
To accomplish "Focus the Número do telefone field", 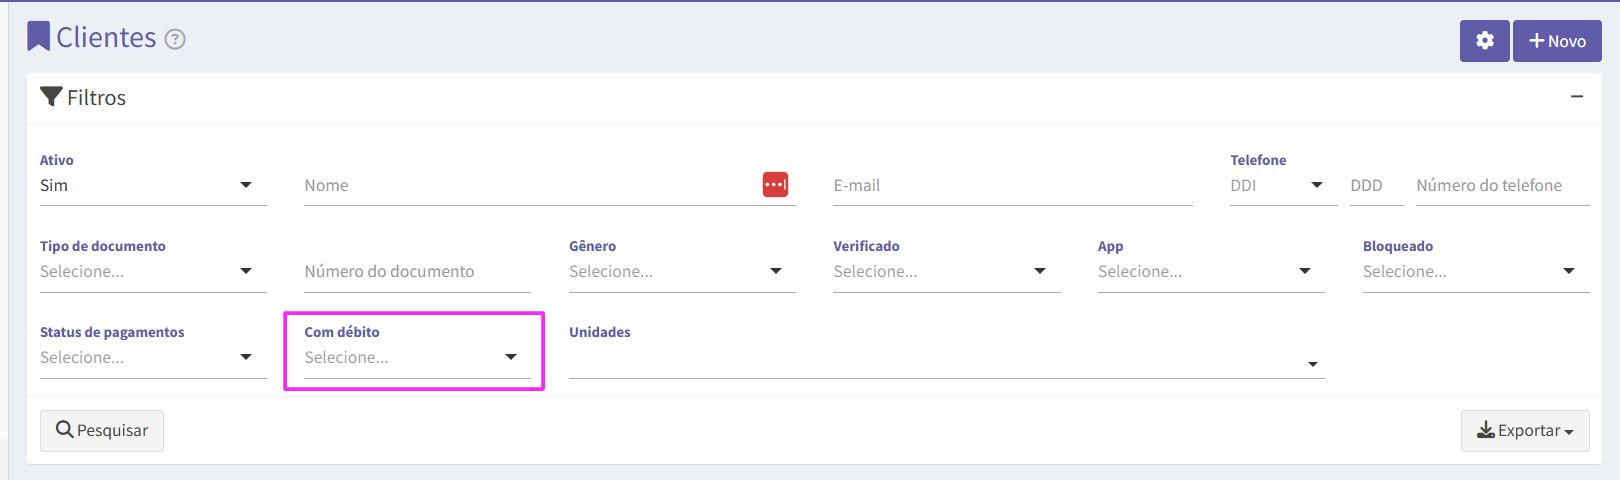I will tap(1503, 186).
